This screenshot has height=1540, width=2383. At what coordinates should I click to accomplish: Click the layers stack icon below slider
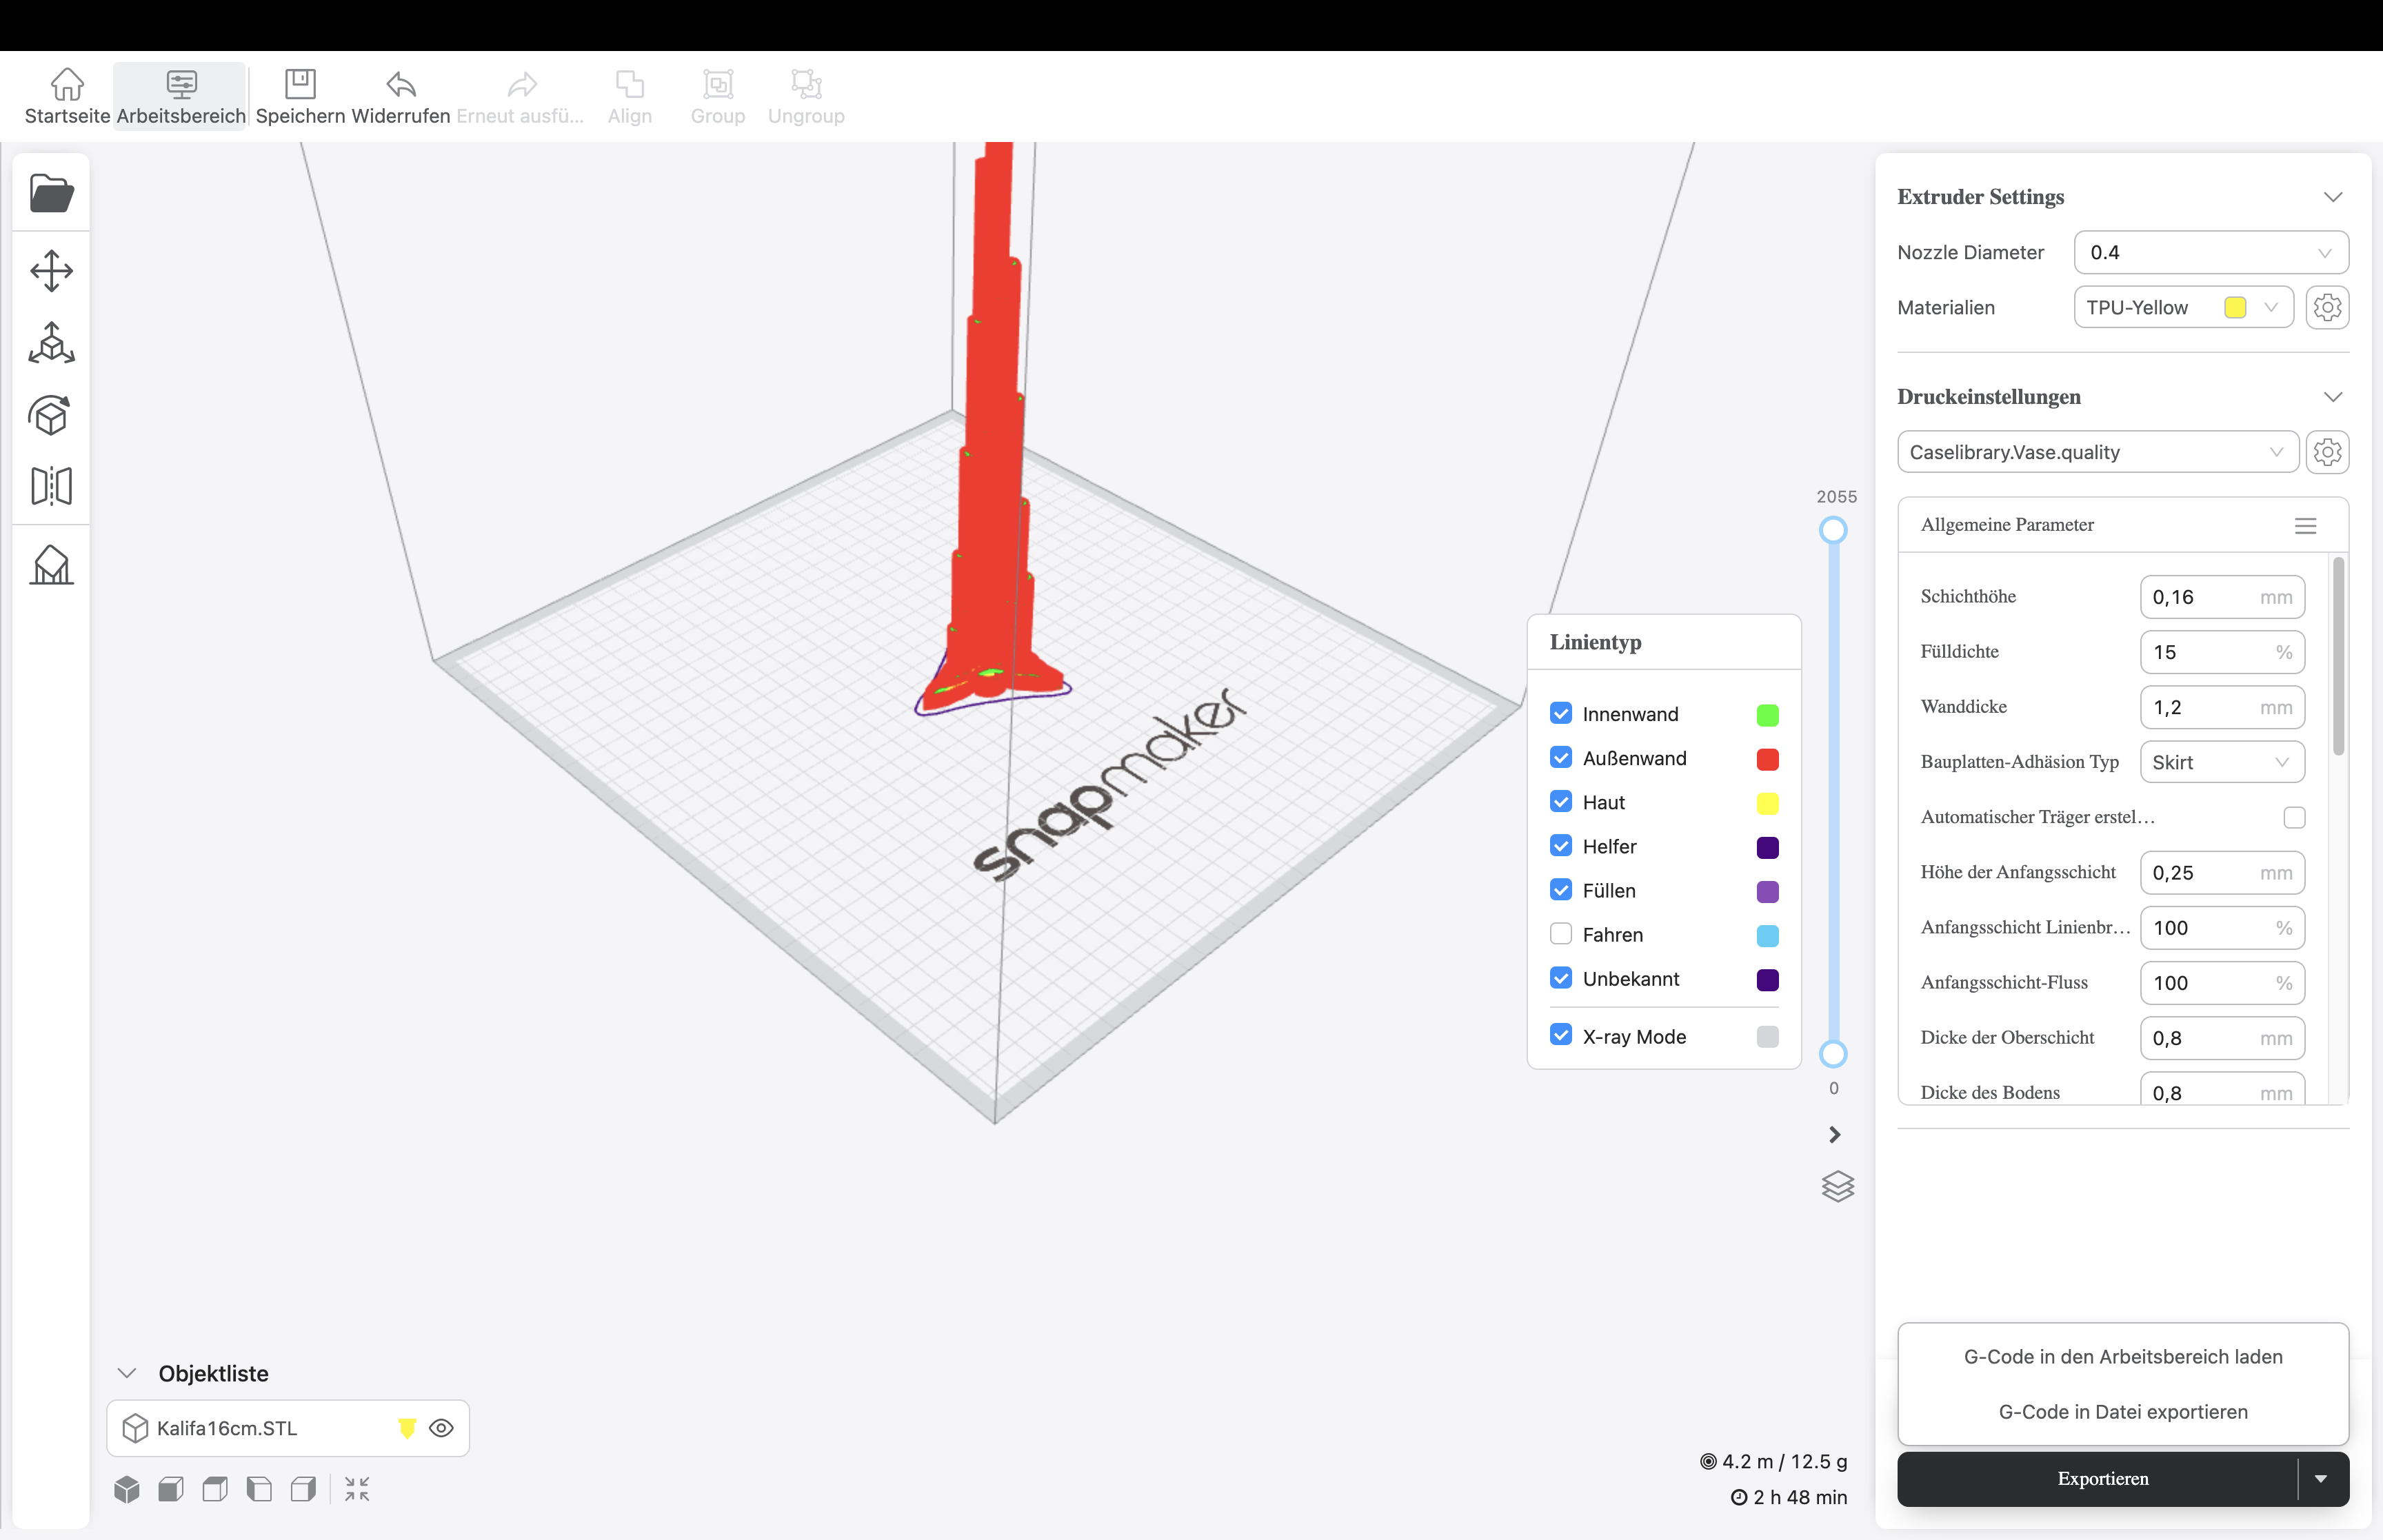(1837, 1186)
